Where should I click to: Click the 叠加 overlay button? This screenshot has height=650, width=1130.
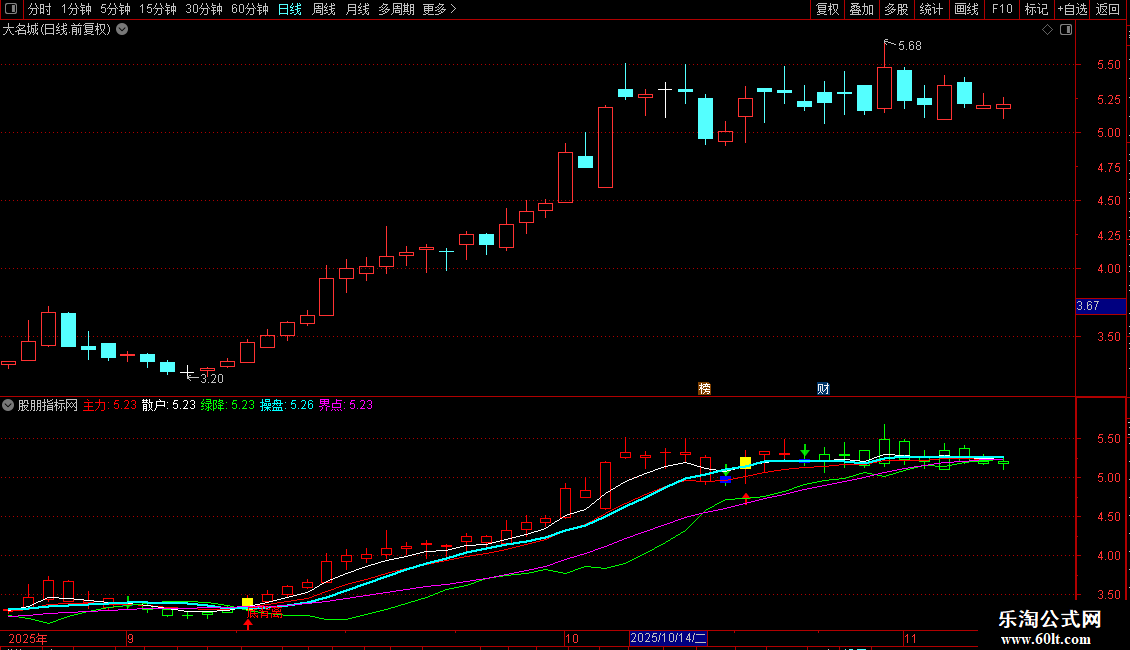click(x=862, y=9)
